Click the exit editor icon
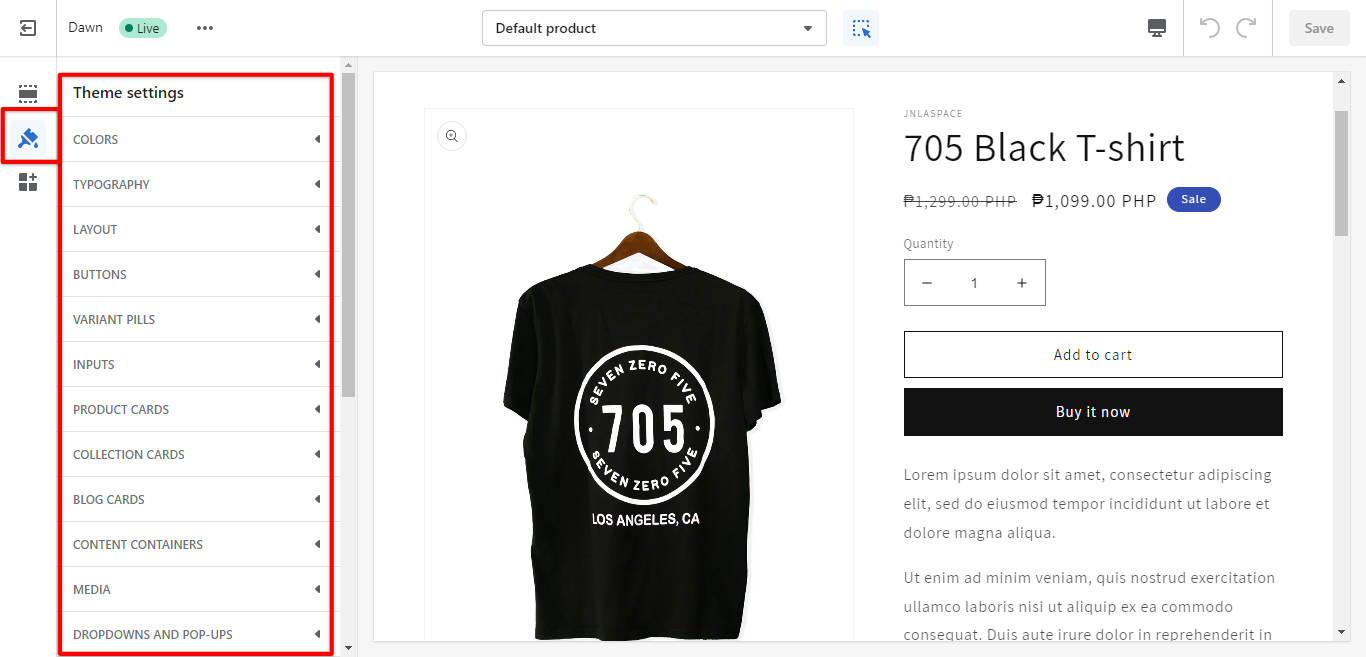The width and height of the screenshot is (1366, 657). tap(28, 28)
